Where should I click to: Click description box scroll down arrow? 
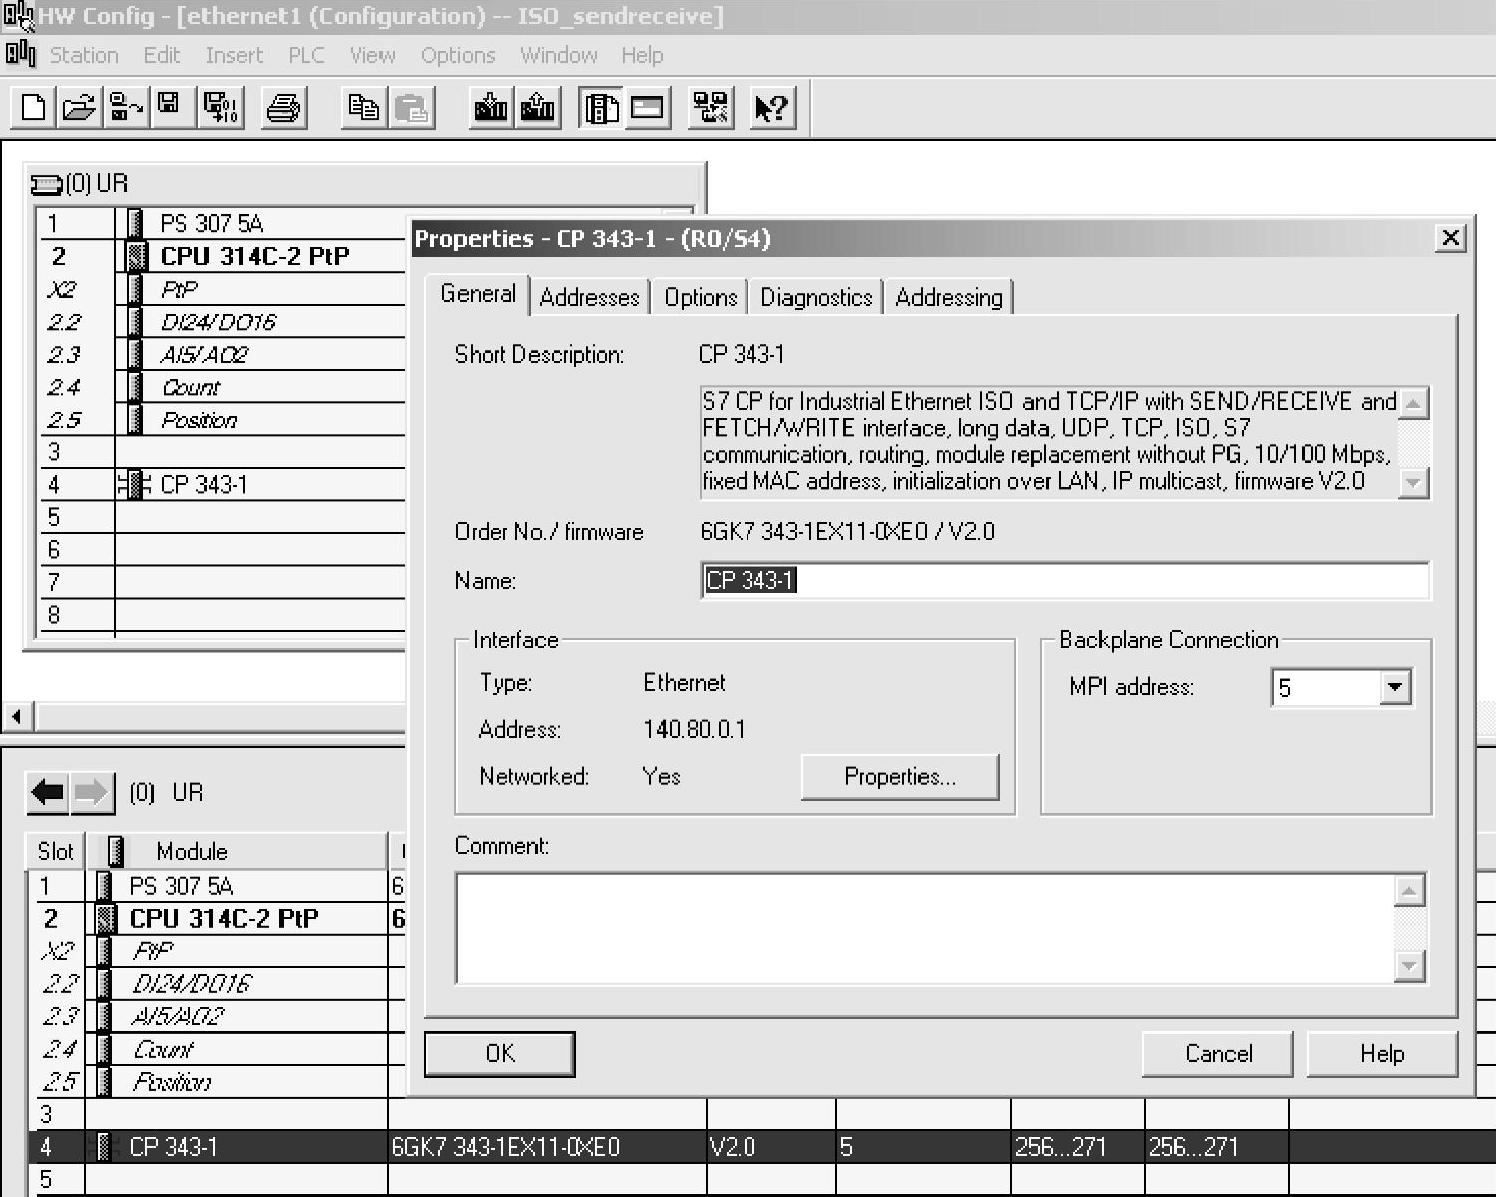click(x=1413, y=482)
